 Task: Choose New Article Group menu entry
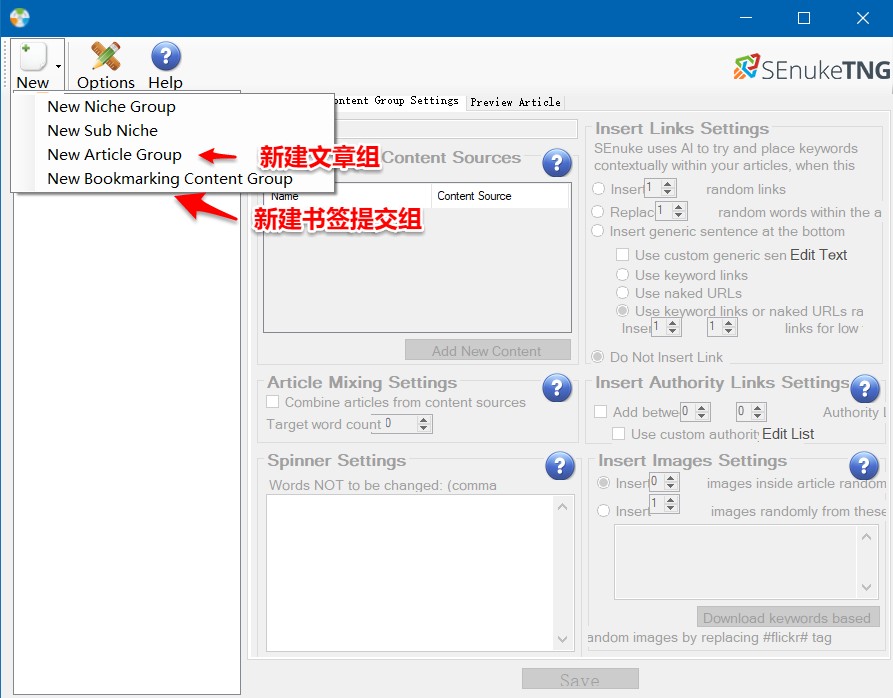(x=114, y=154)
